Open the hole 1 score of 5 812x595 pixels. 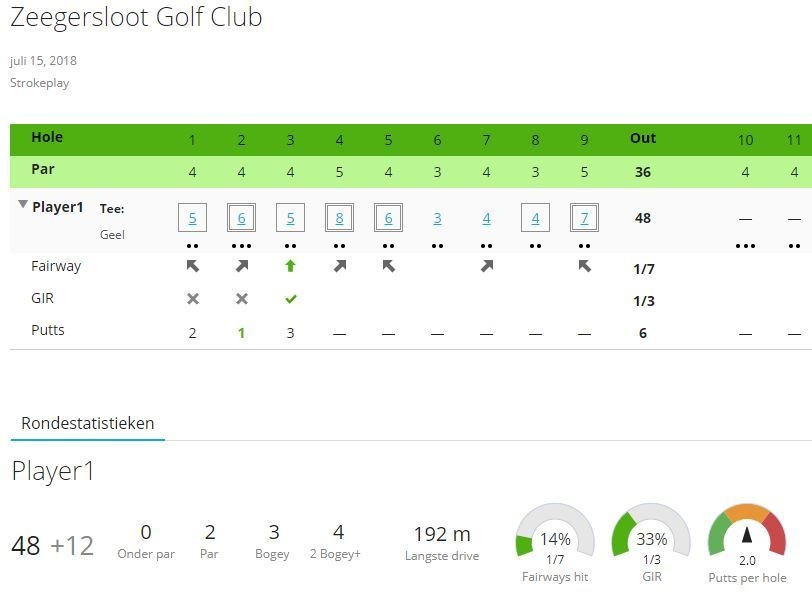point(192,218)
